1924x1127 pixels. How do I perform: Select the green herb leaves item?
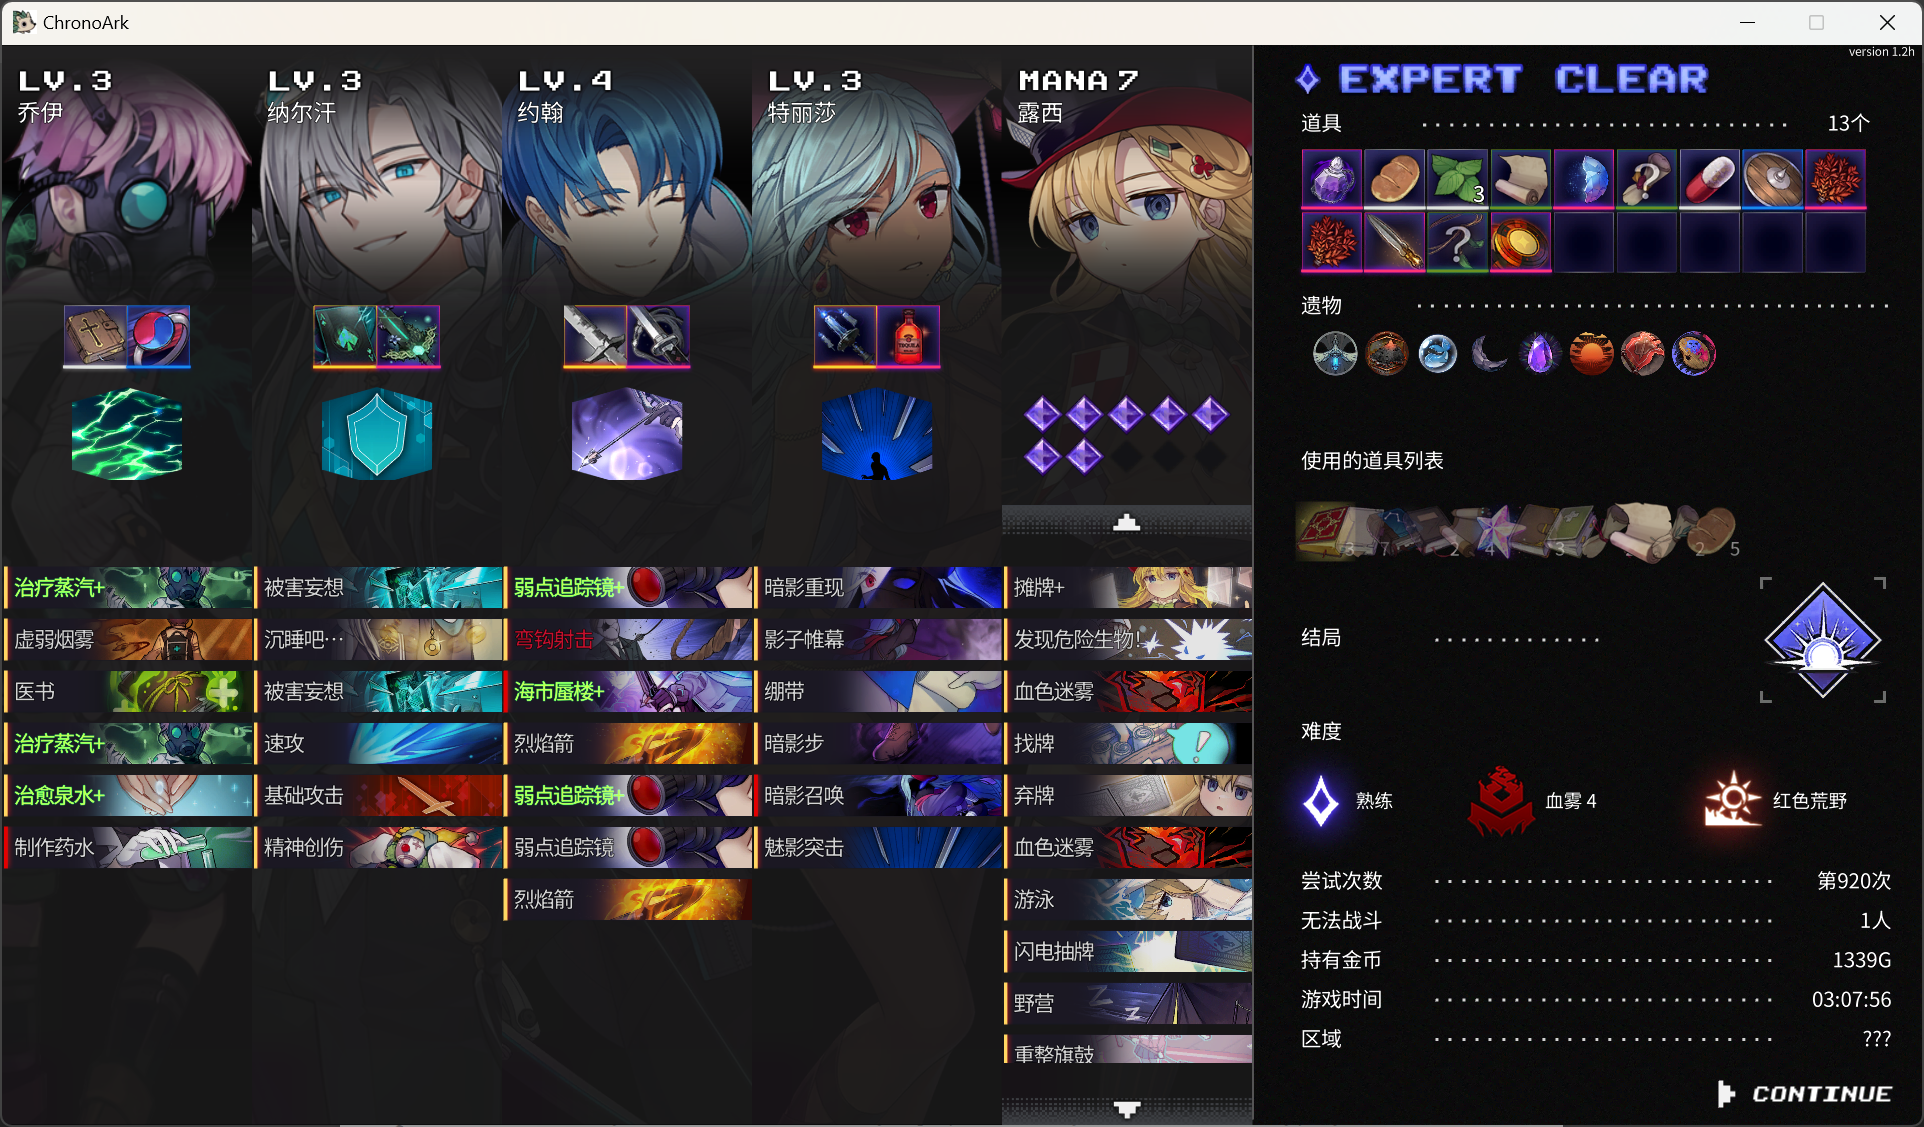tap(1457, 179)
